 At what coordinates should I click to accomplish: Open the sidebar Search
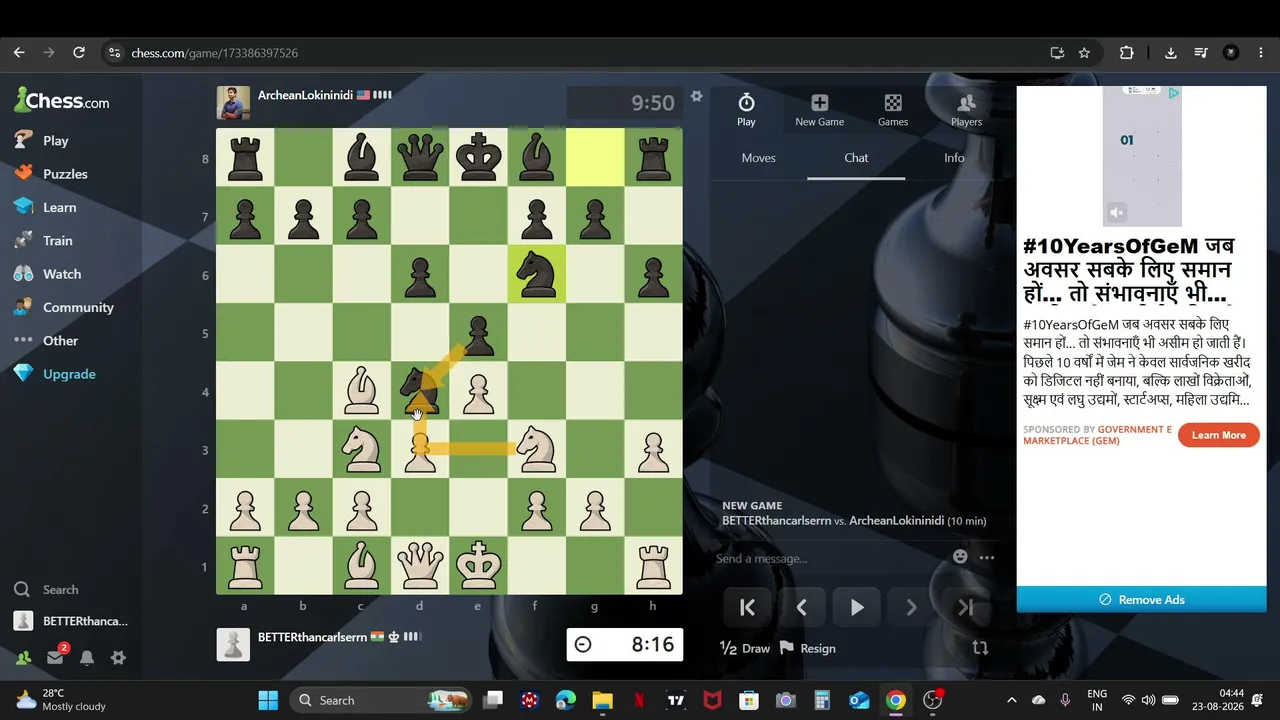(x=46, y=590)
